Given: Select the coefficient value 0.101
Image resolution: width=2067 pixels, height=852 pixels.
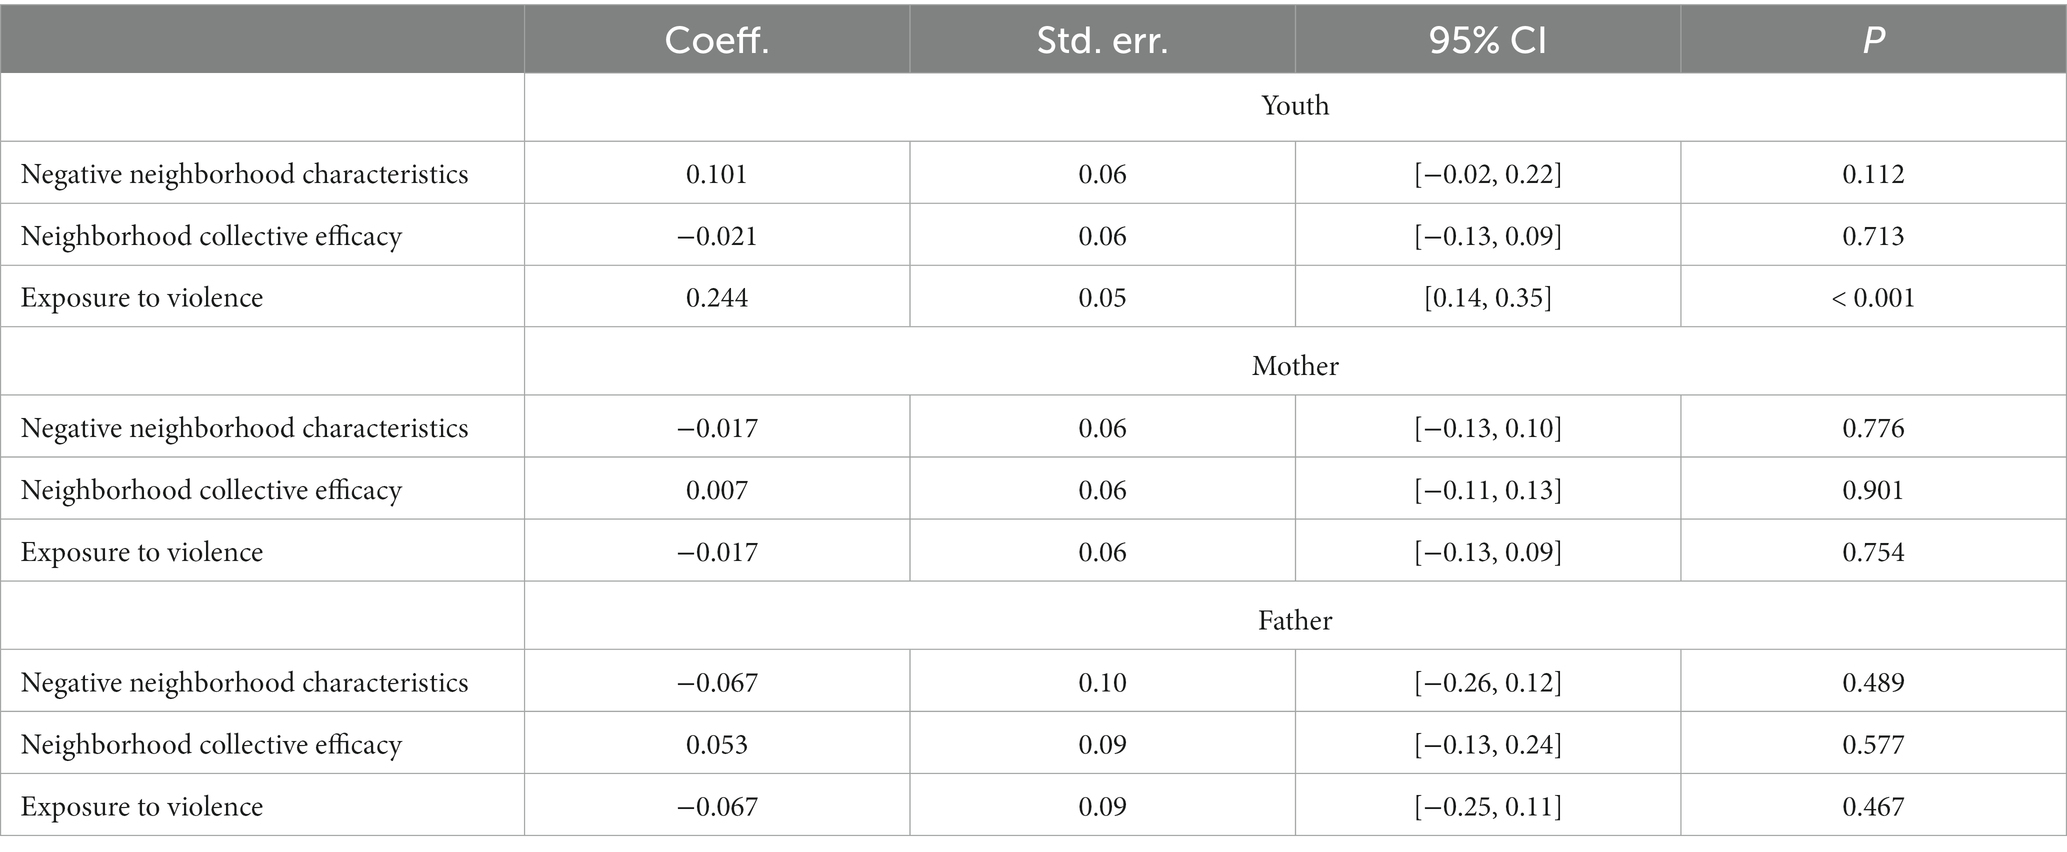Looking at the screenshot, I should coord(717,174).
